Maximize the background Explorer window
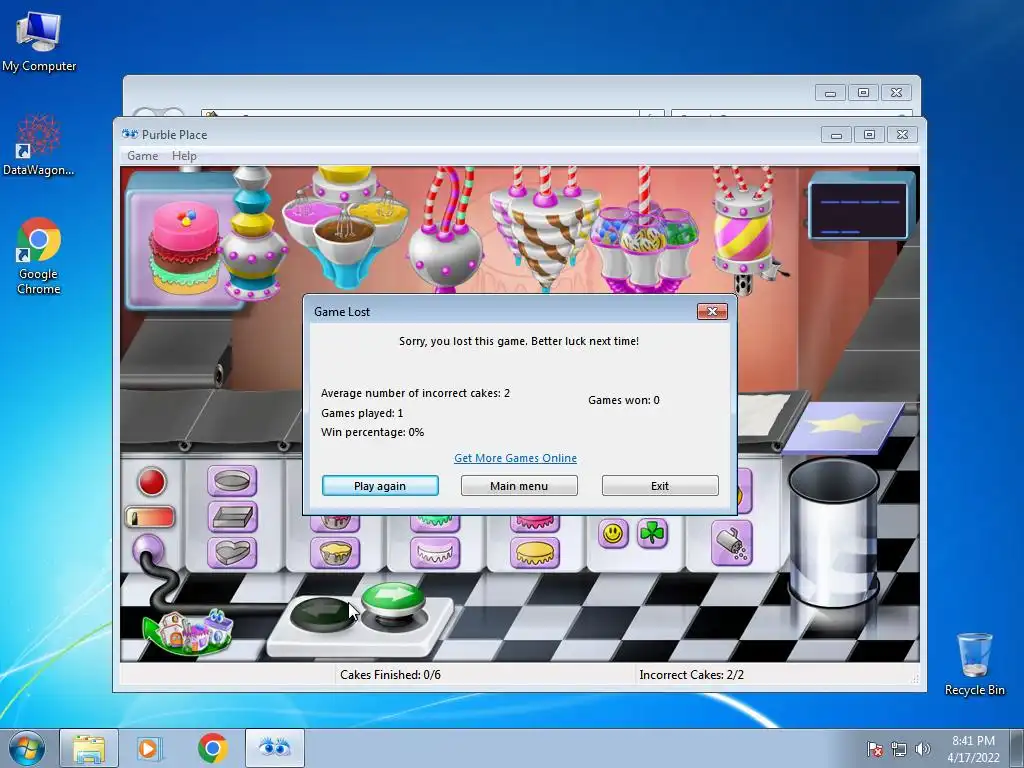The image size is (1024, 768). (863, 93)
